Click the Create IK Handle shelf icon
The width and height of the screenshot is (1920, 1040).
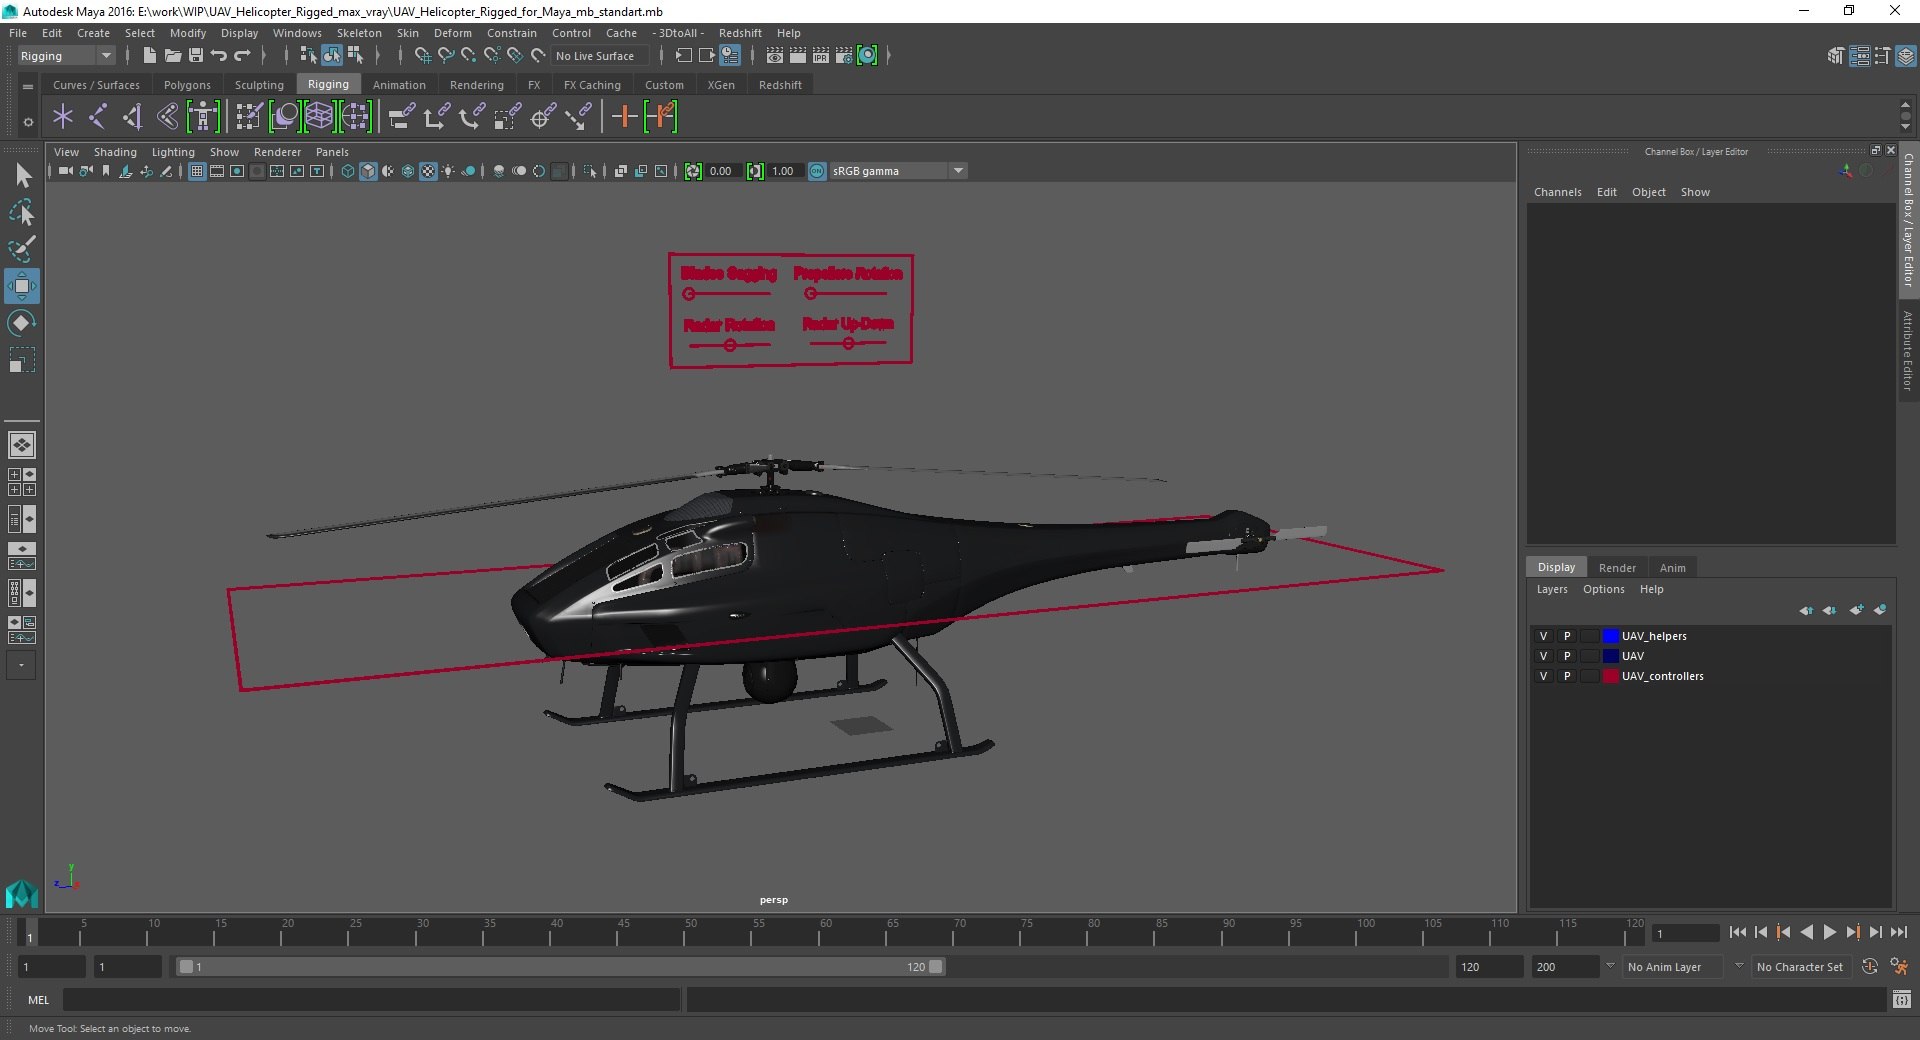coord(133,117)
